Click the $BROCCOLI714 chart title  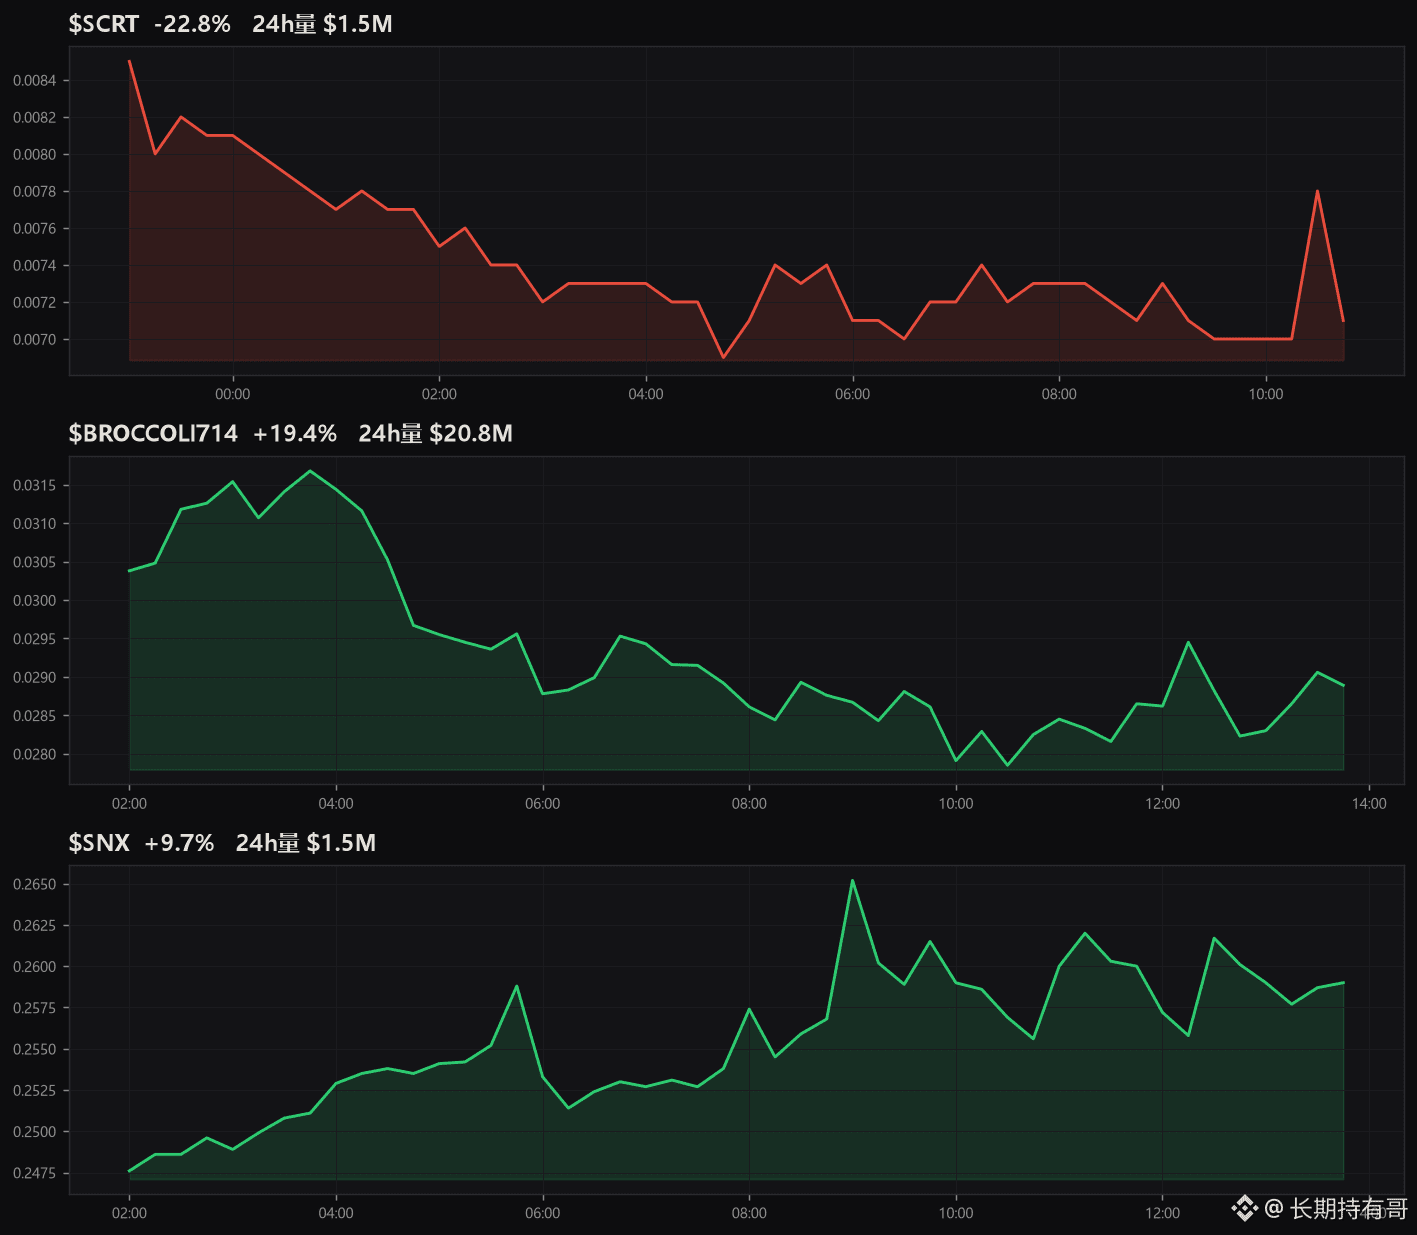click(153, 433)
